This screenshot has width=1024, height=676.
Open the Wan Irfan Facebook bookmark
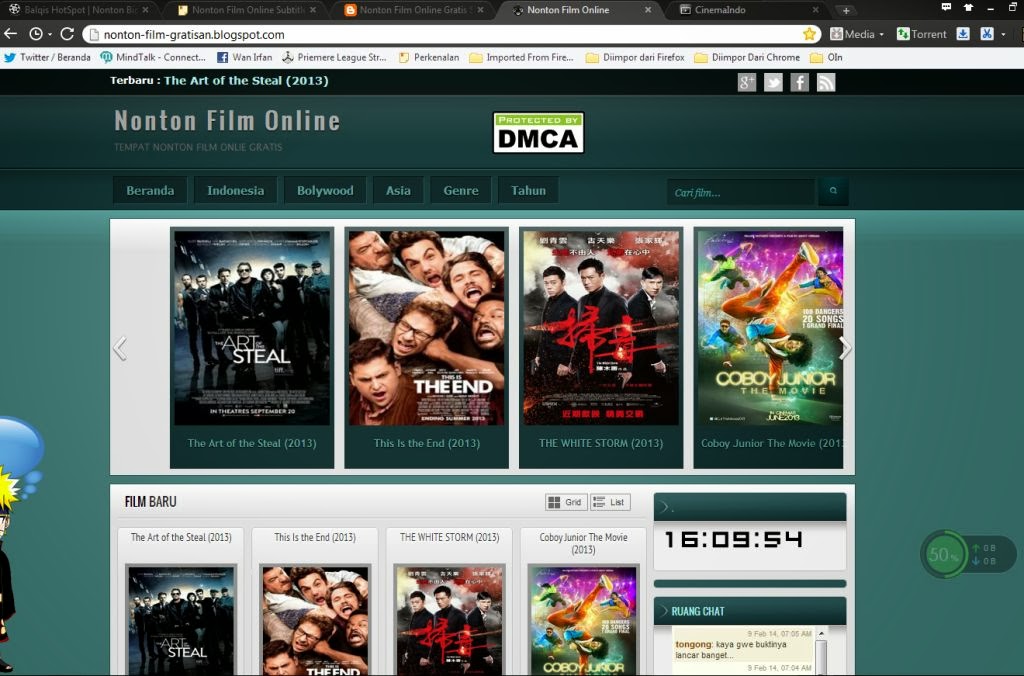click(244, 57)
